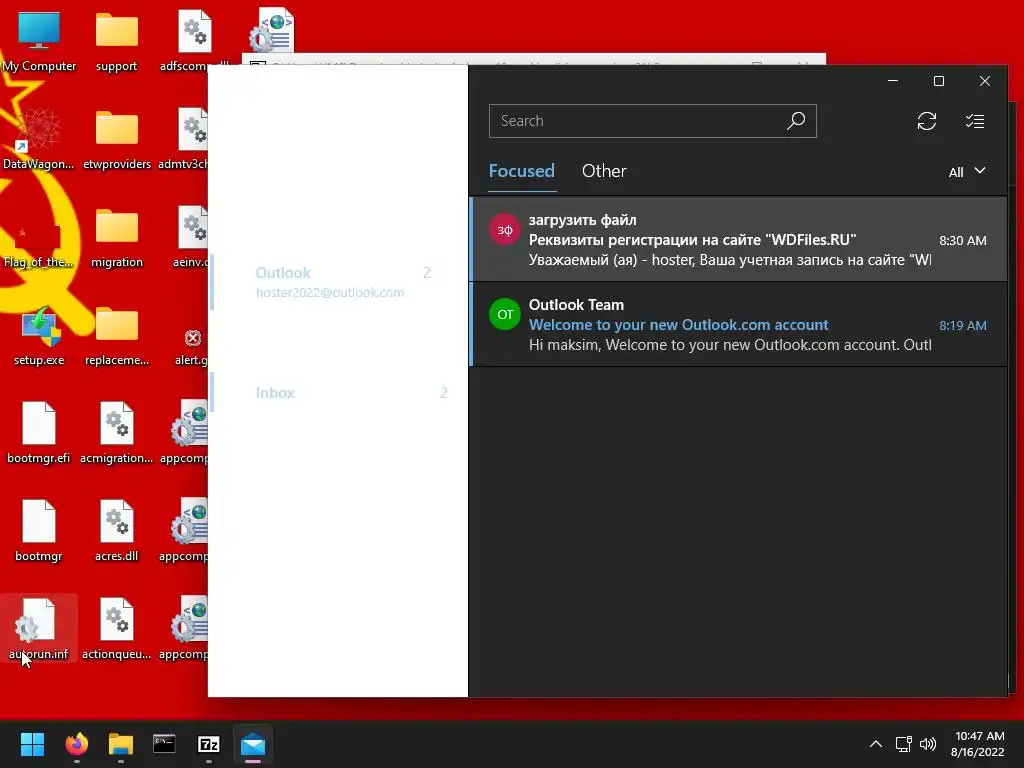Select the DataWagon shortcut icon
The height and width of the screenshot is (768, 1024).
coord(39,140)
